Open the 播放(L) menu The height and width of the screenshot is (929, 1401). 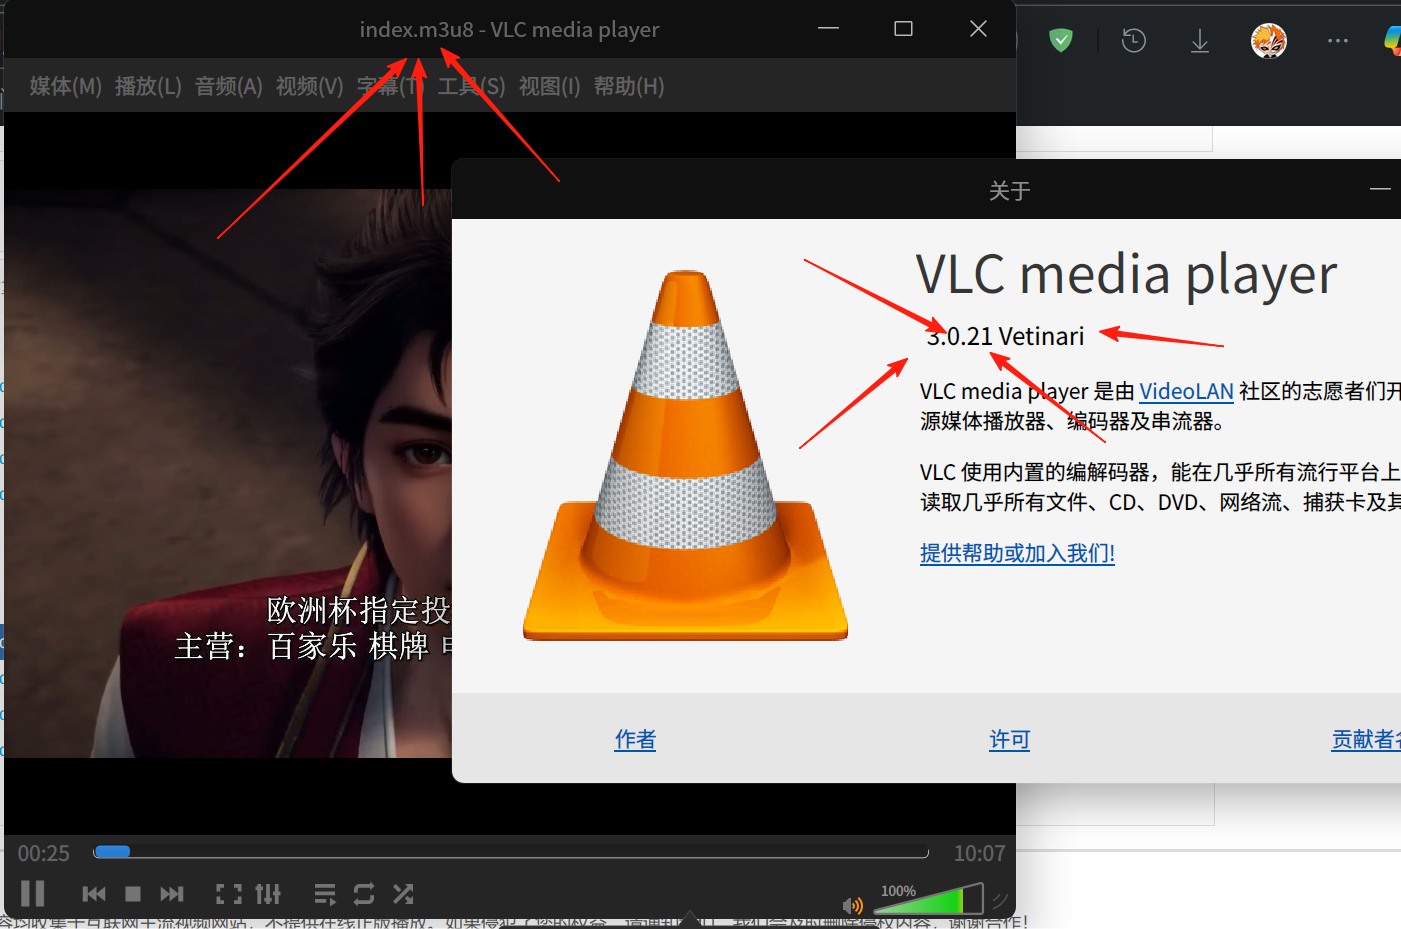coord(148,86)
